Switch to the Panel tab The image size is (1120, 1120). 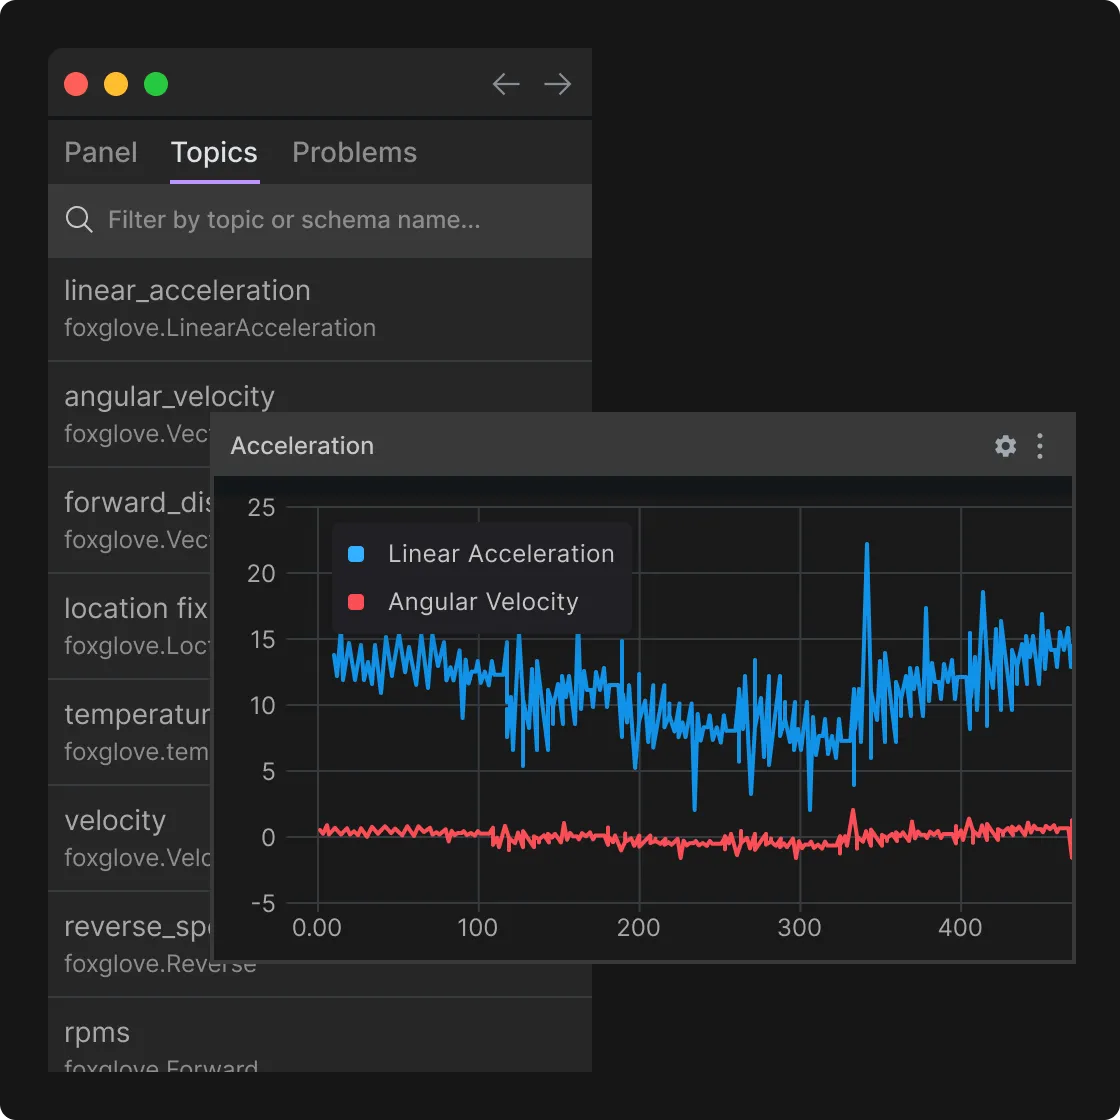[100, 152]
